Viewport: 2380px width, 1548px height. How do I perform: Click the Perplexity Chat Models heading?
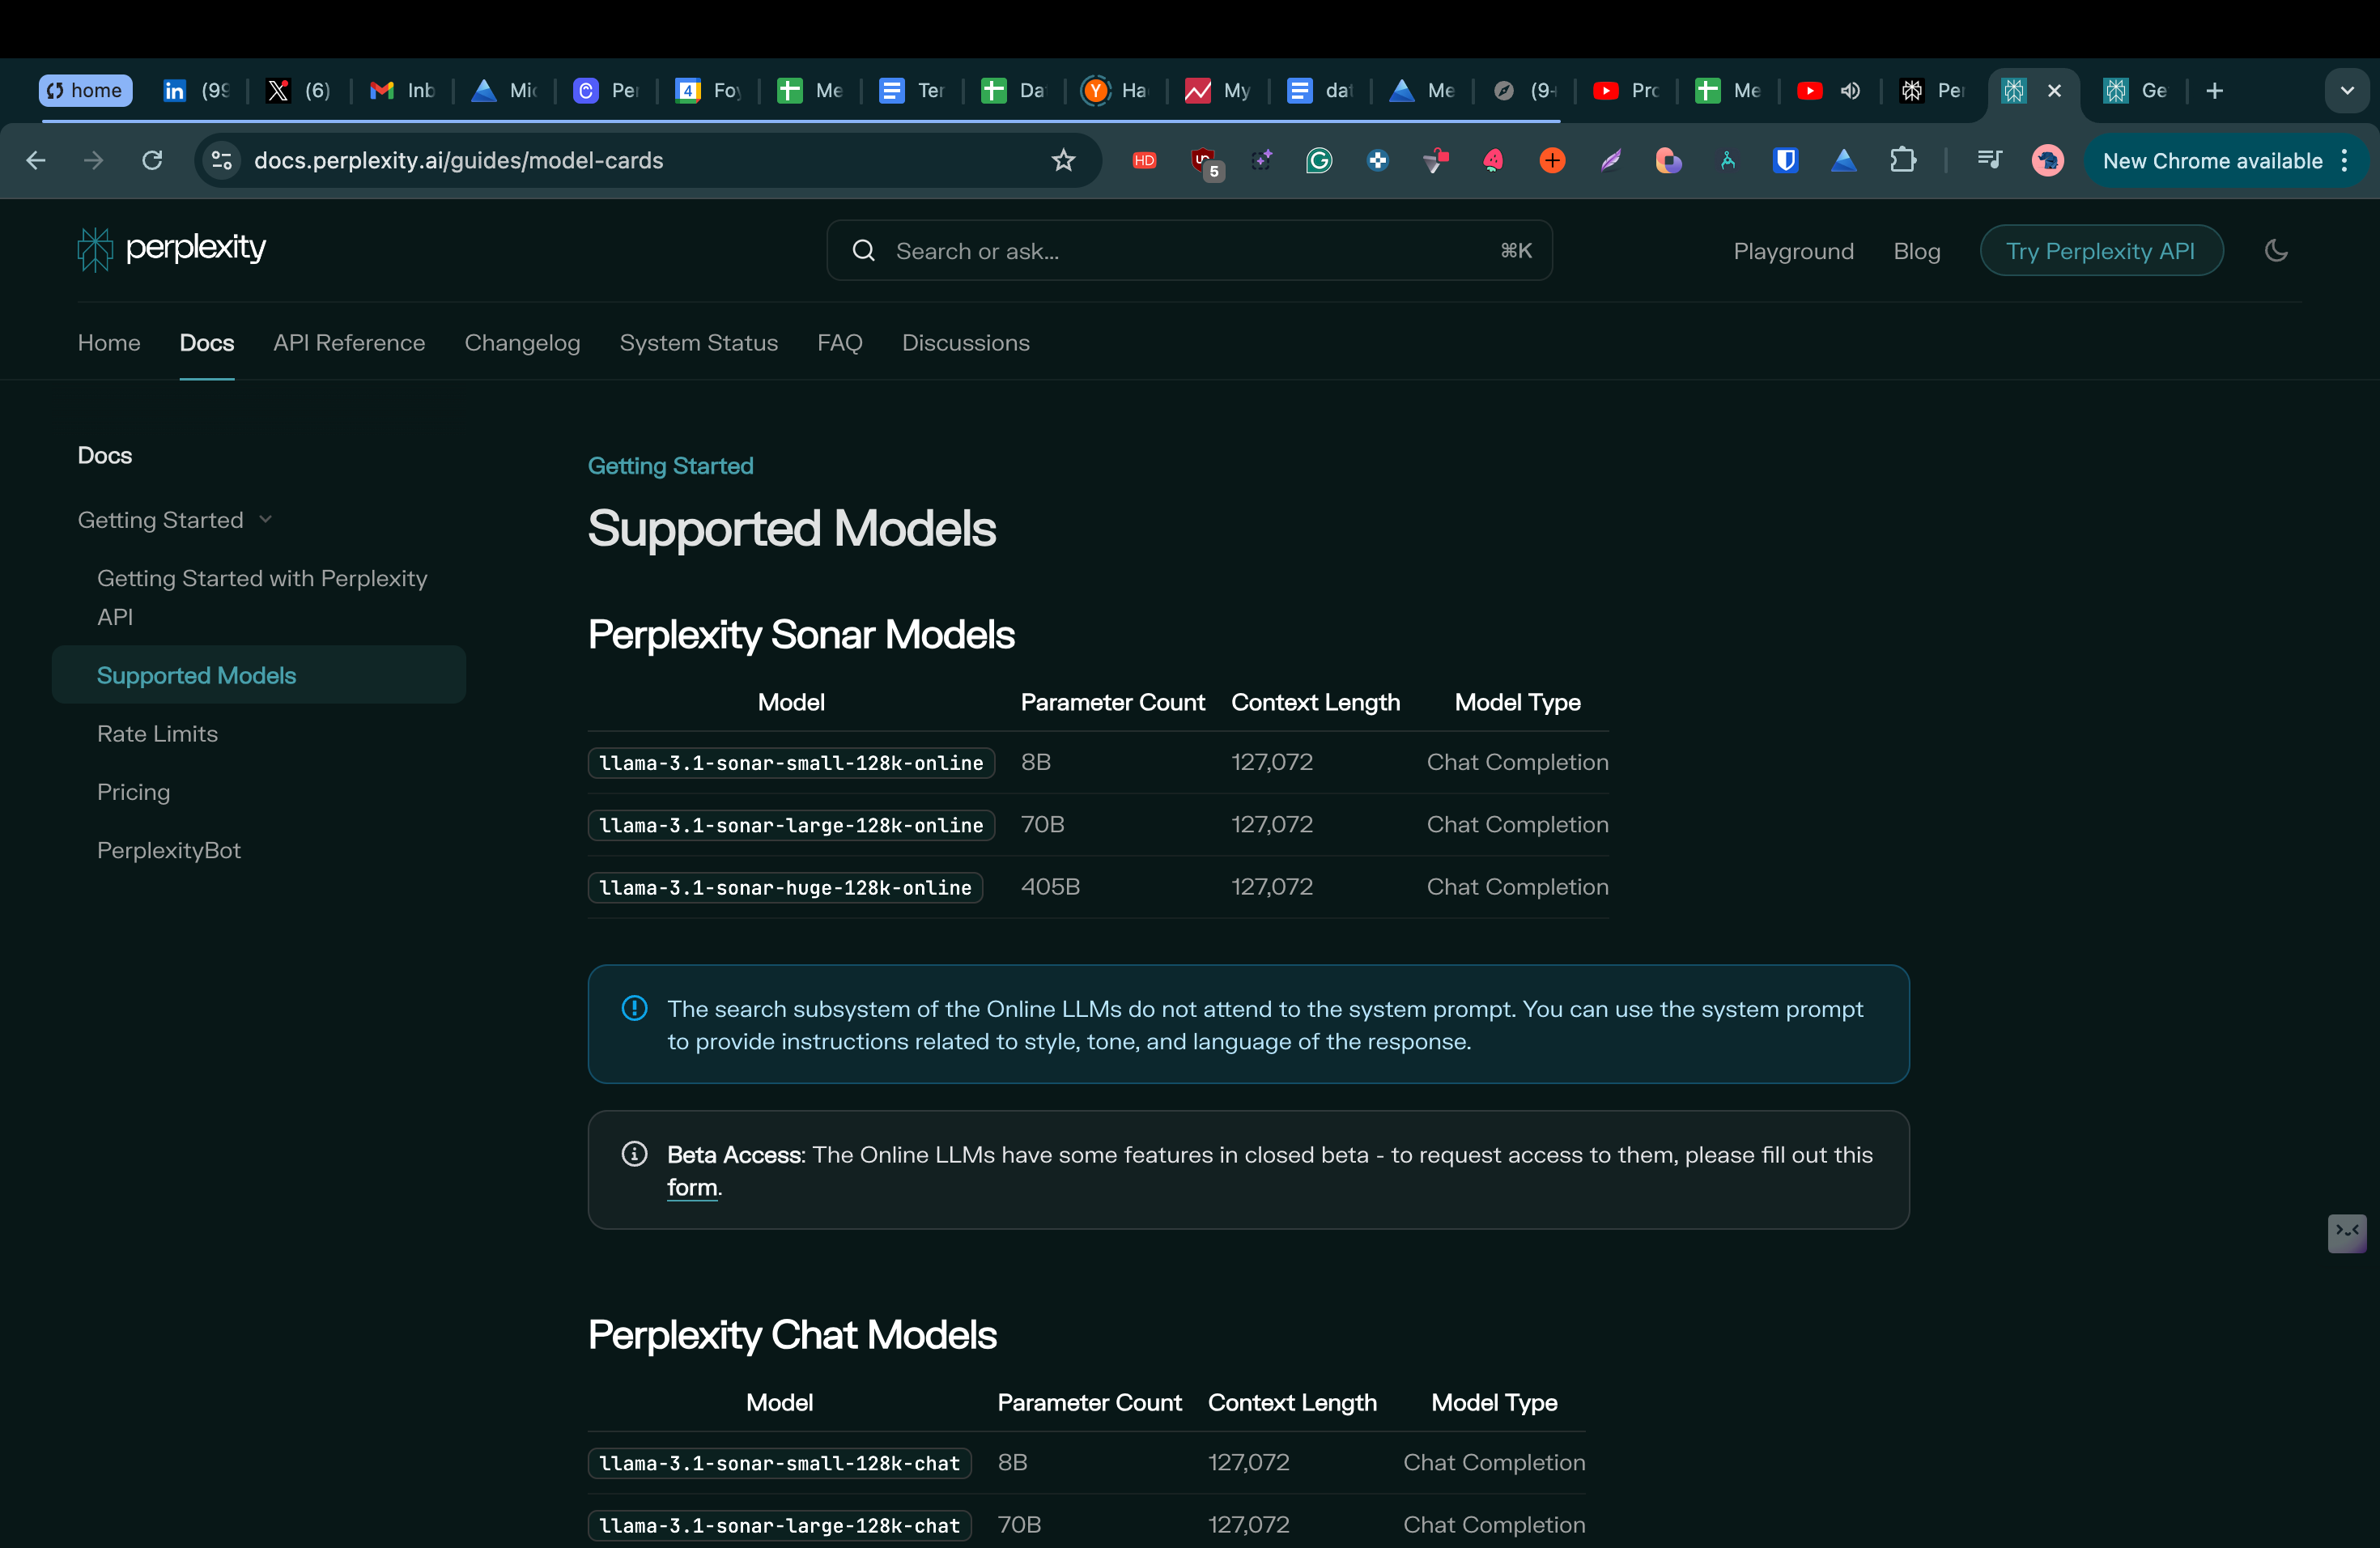click(x=792, y=1334)
